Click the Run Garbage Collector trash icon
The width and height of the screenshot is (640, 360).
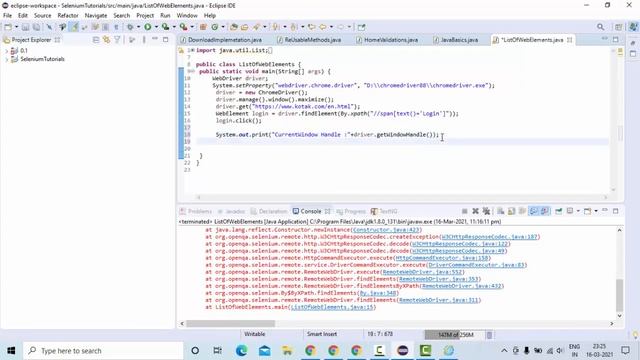489,335
